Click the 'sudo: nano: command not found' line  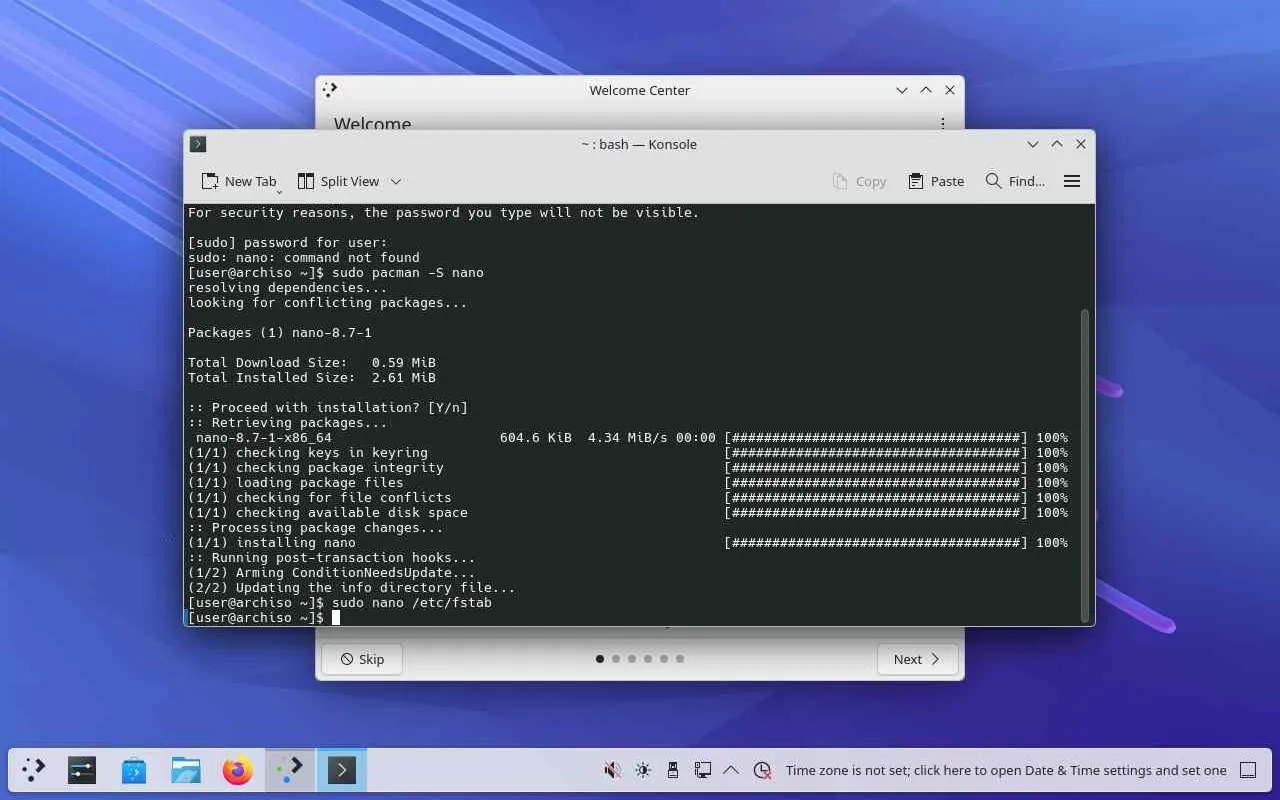coord(304,257)
